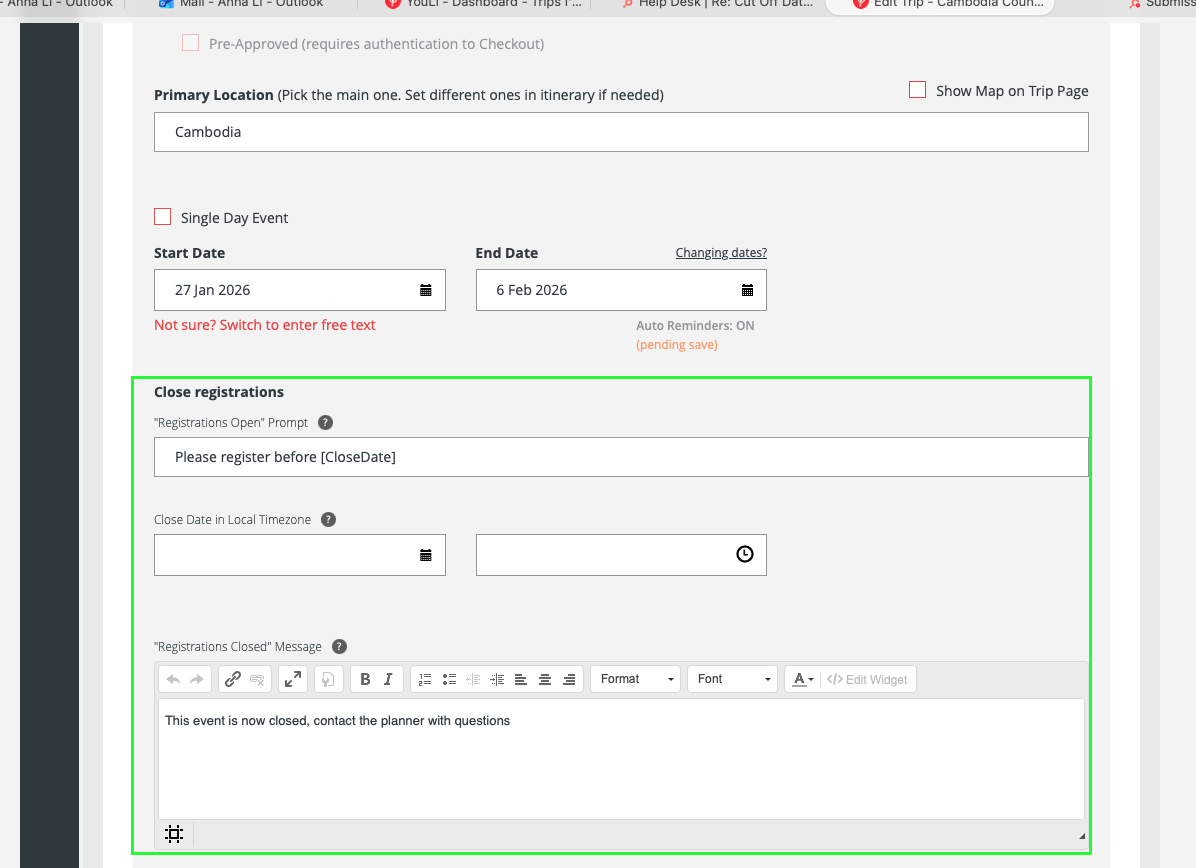
Task: Maximize the editor with expand icon
Action: (293, 679)
